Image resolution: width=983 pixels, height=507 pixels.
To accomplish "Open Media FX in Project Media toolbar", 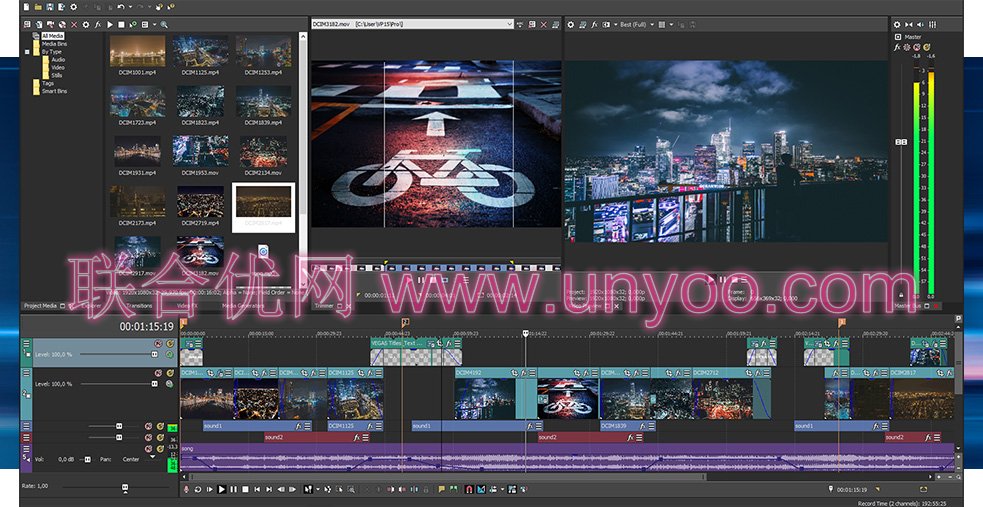I will pyautogui.click(x=98, y=24).
